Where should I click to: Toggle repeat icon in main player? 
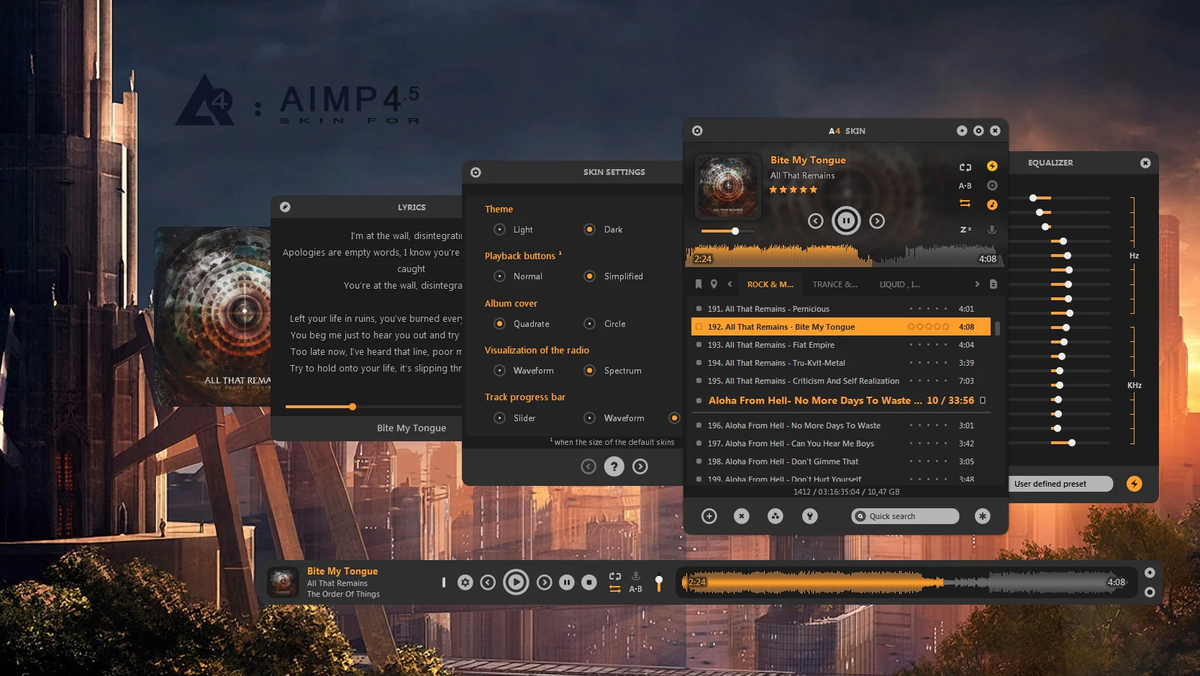pos(965,168)
